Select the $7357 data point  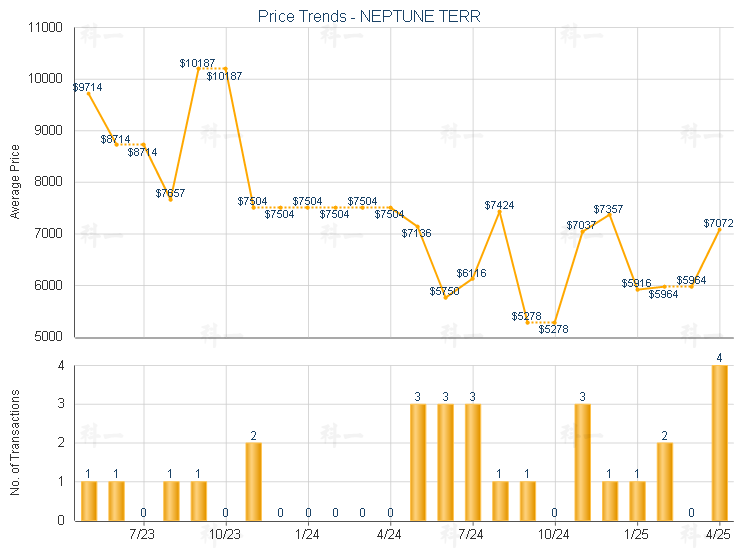(x=610, y=215)
